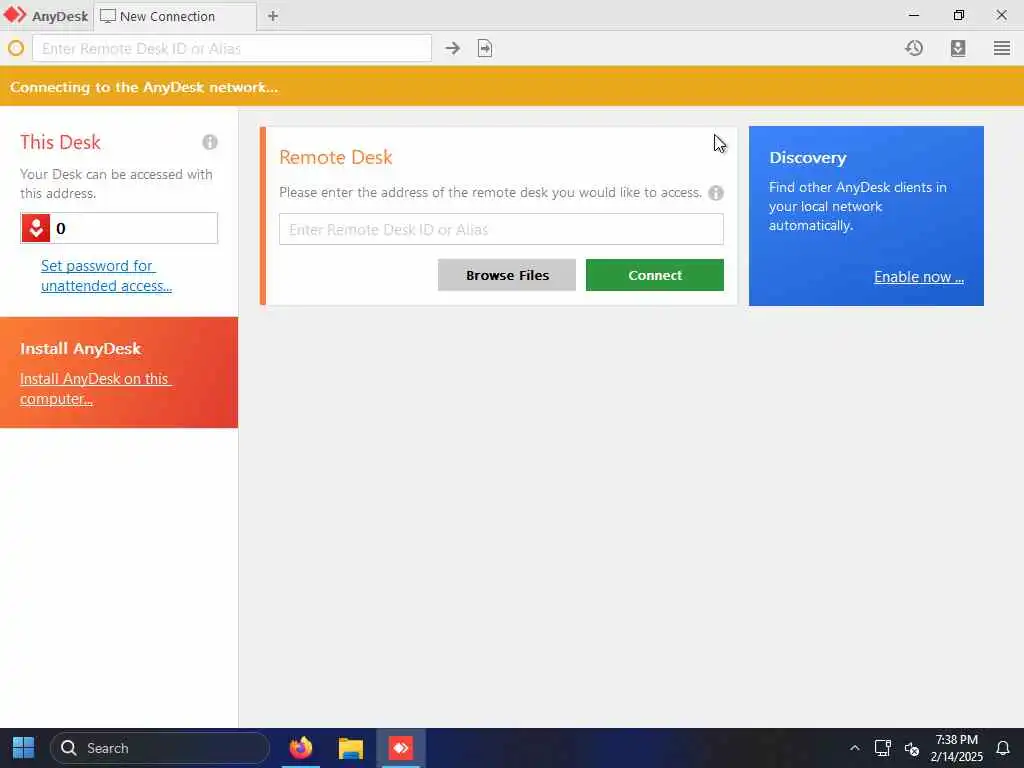Open the hamburger main menu
Viewport: 1024px width, 768px height.
point(1002,48)
